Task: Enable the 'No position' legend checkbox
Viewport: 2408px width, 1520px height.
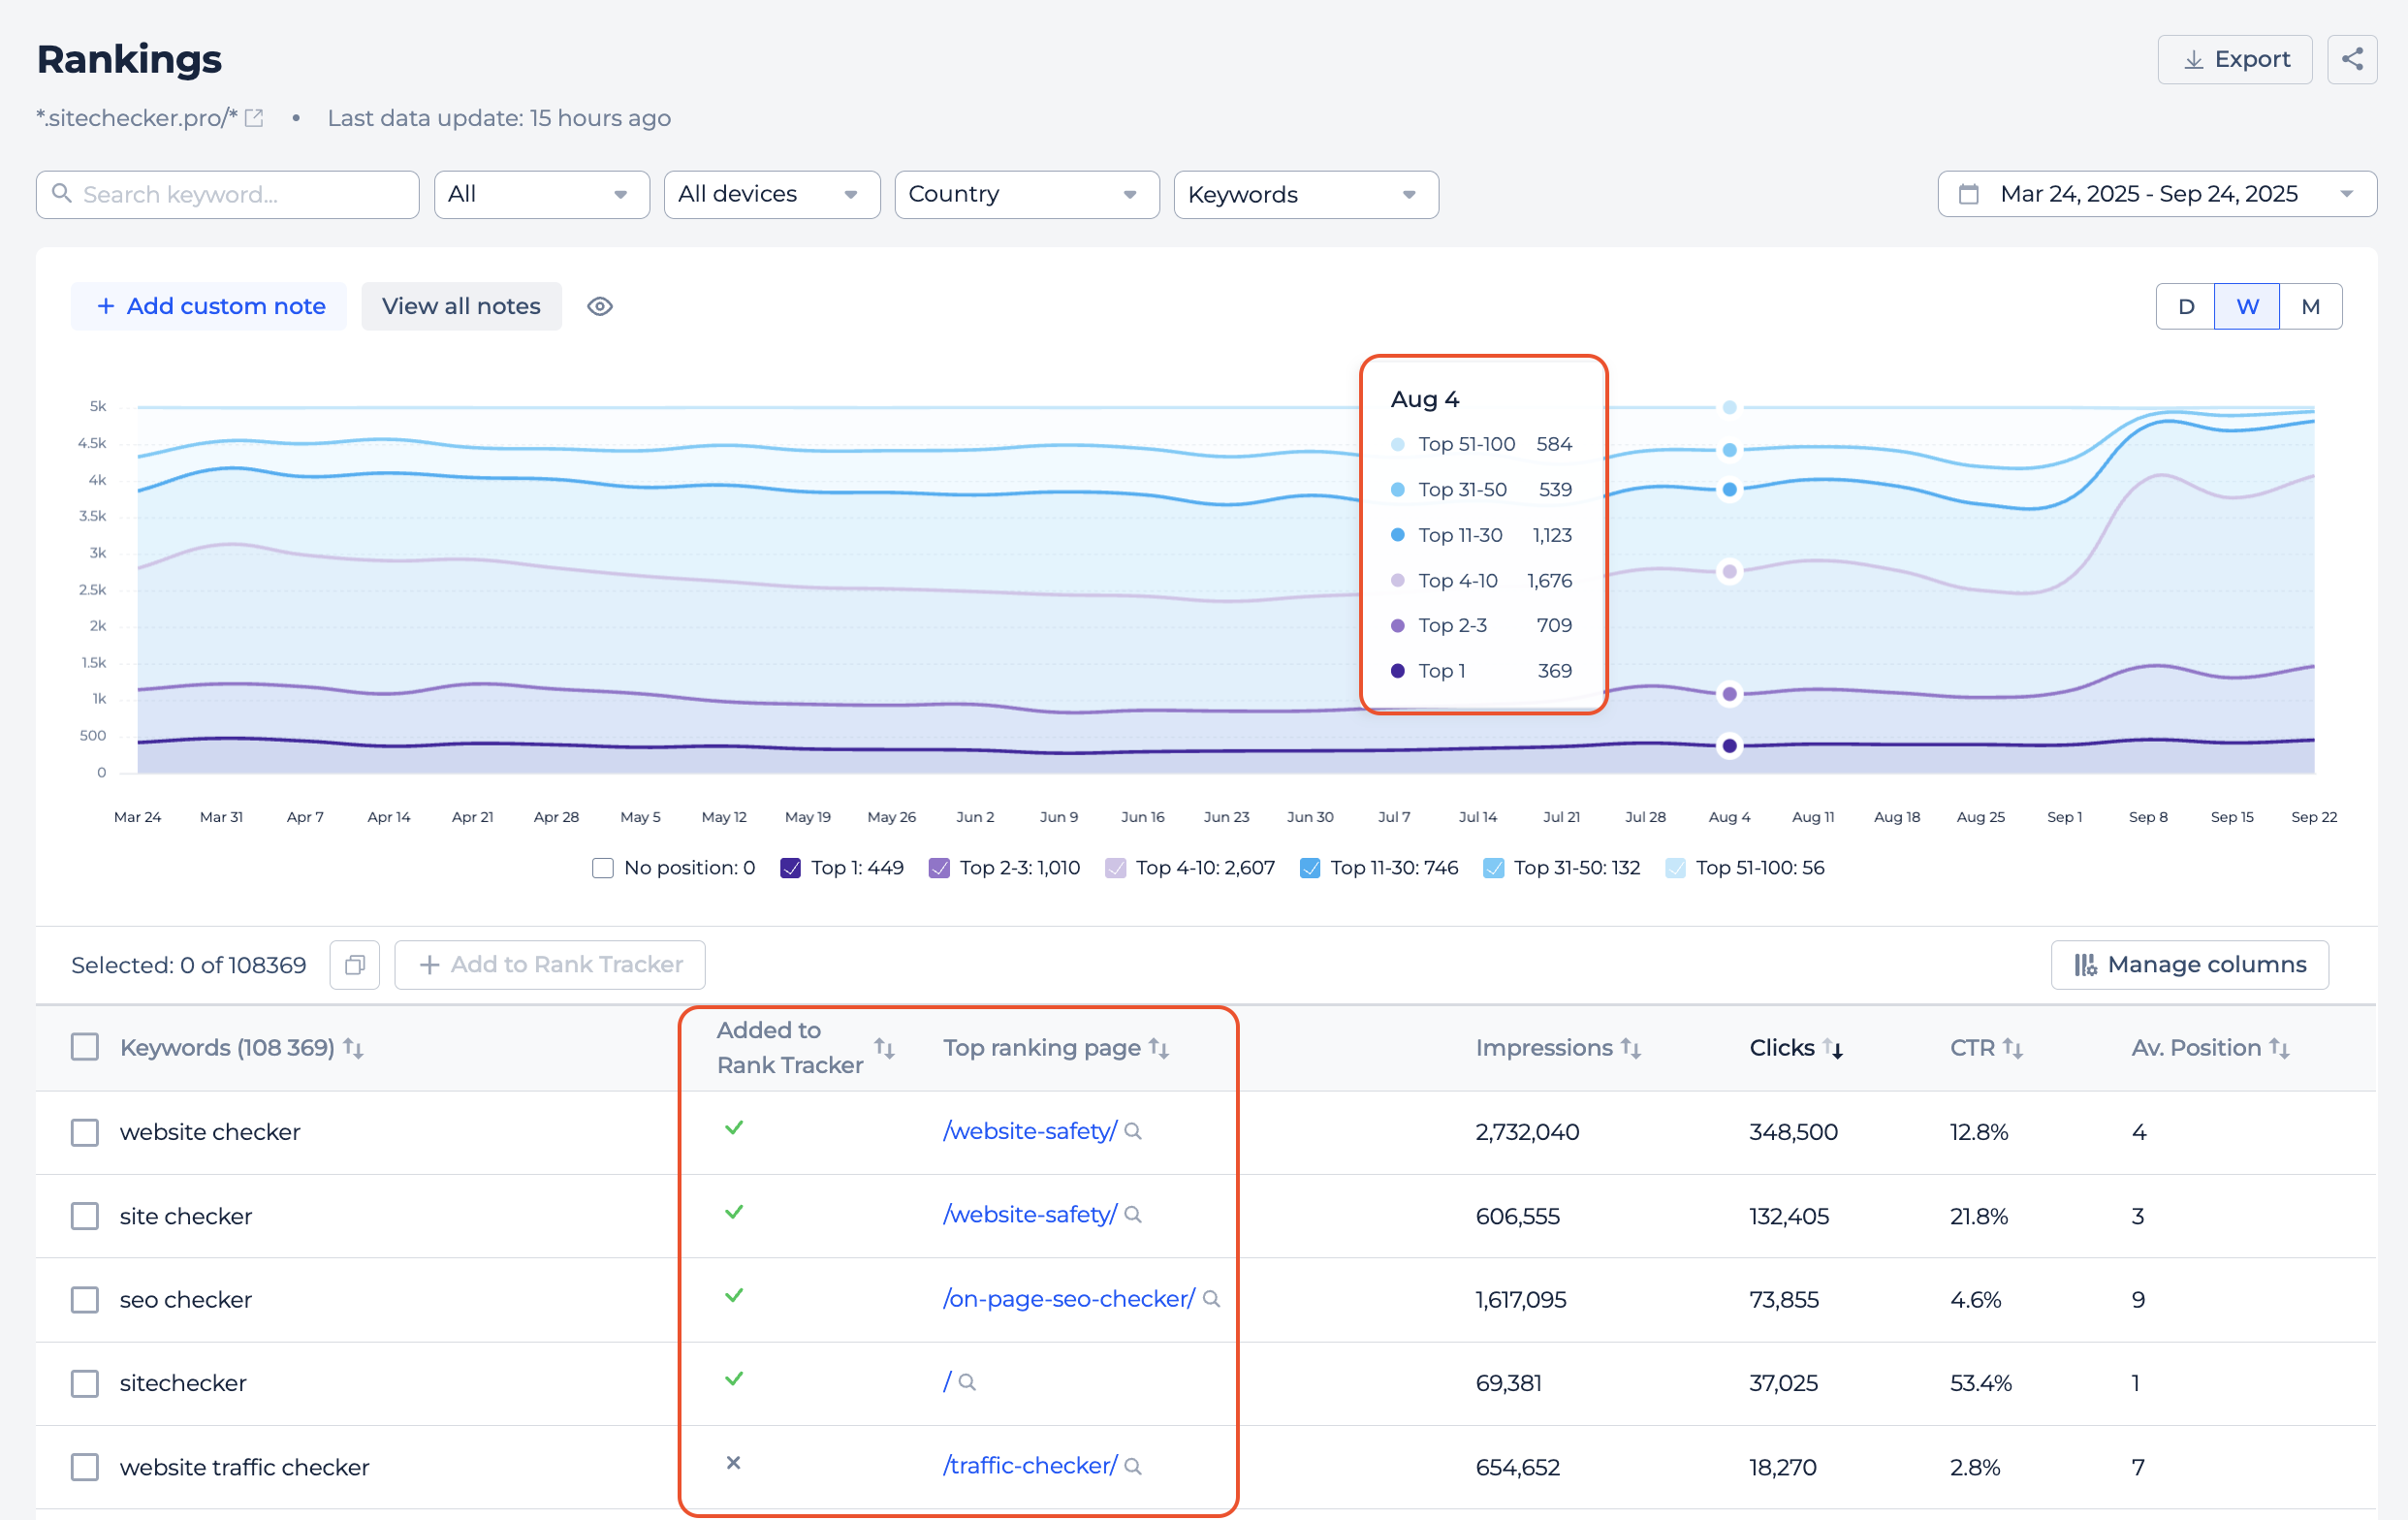Action: tap(602, 868)
